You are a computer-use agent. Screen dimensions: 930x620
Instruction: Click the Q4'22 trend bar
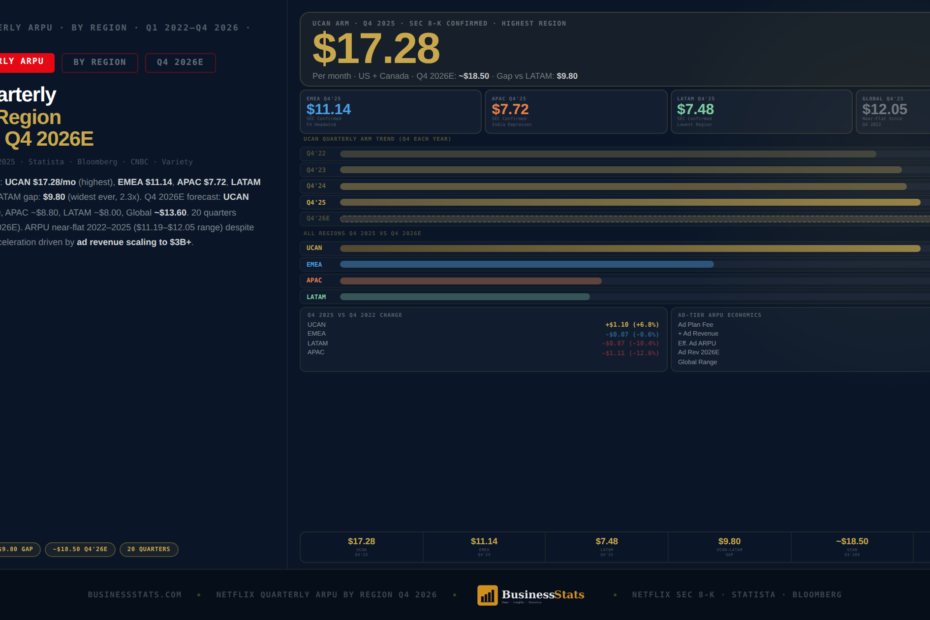point(608,154)
